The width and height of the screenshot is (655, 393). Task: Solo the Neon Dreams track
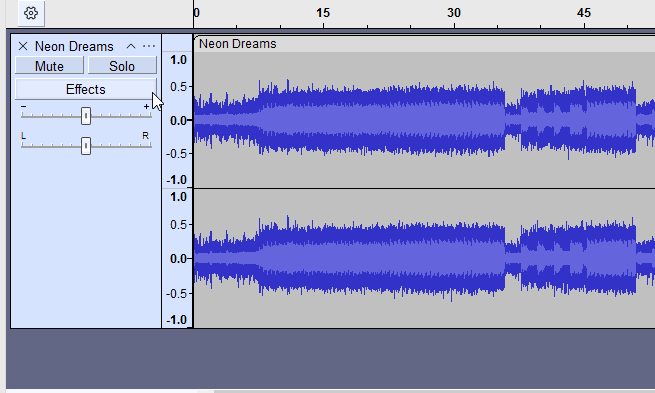coord(122,66)
